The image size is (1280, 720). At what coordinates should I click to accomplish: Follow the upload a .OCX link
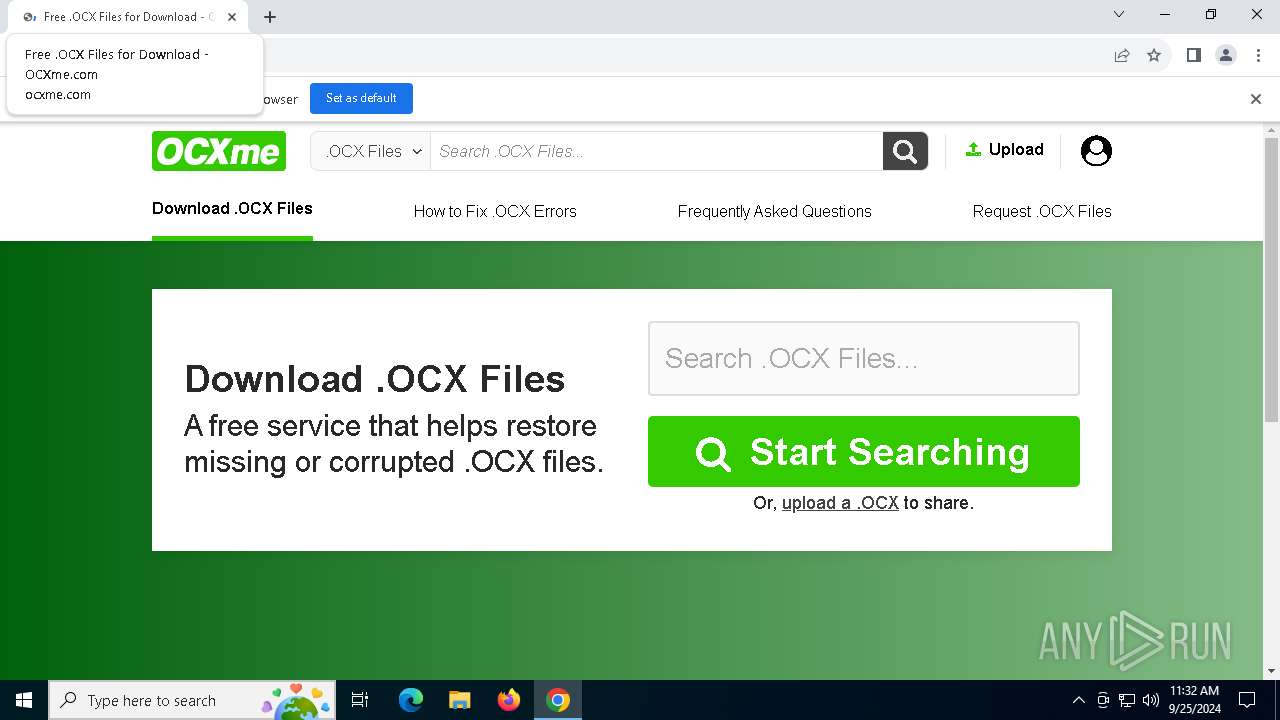[x=840, y=503]
